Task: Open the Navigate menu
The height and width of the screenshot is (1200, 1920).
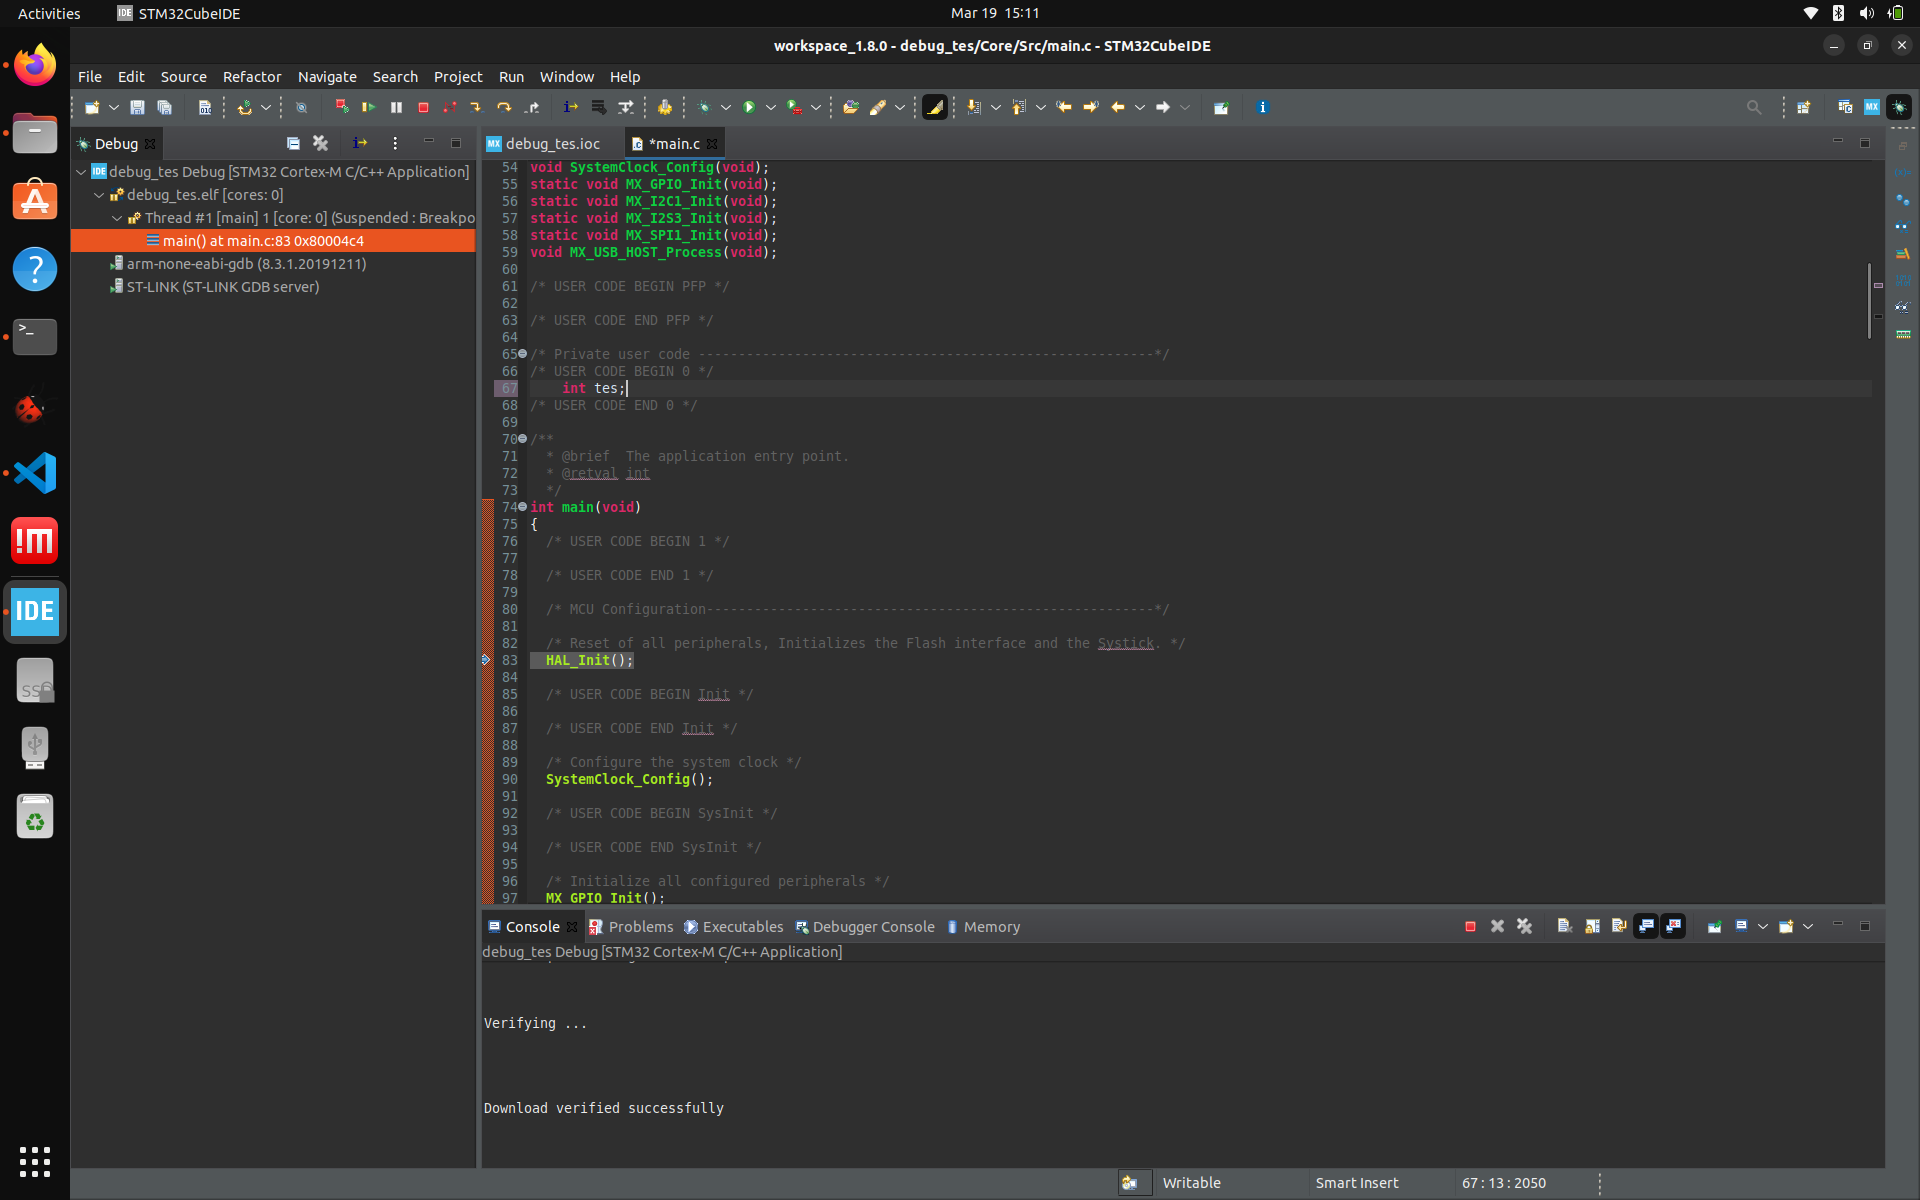Action: coord(327,77)
